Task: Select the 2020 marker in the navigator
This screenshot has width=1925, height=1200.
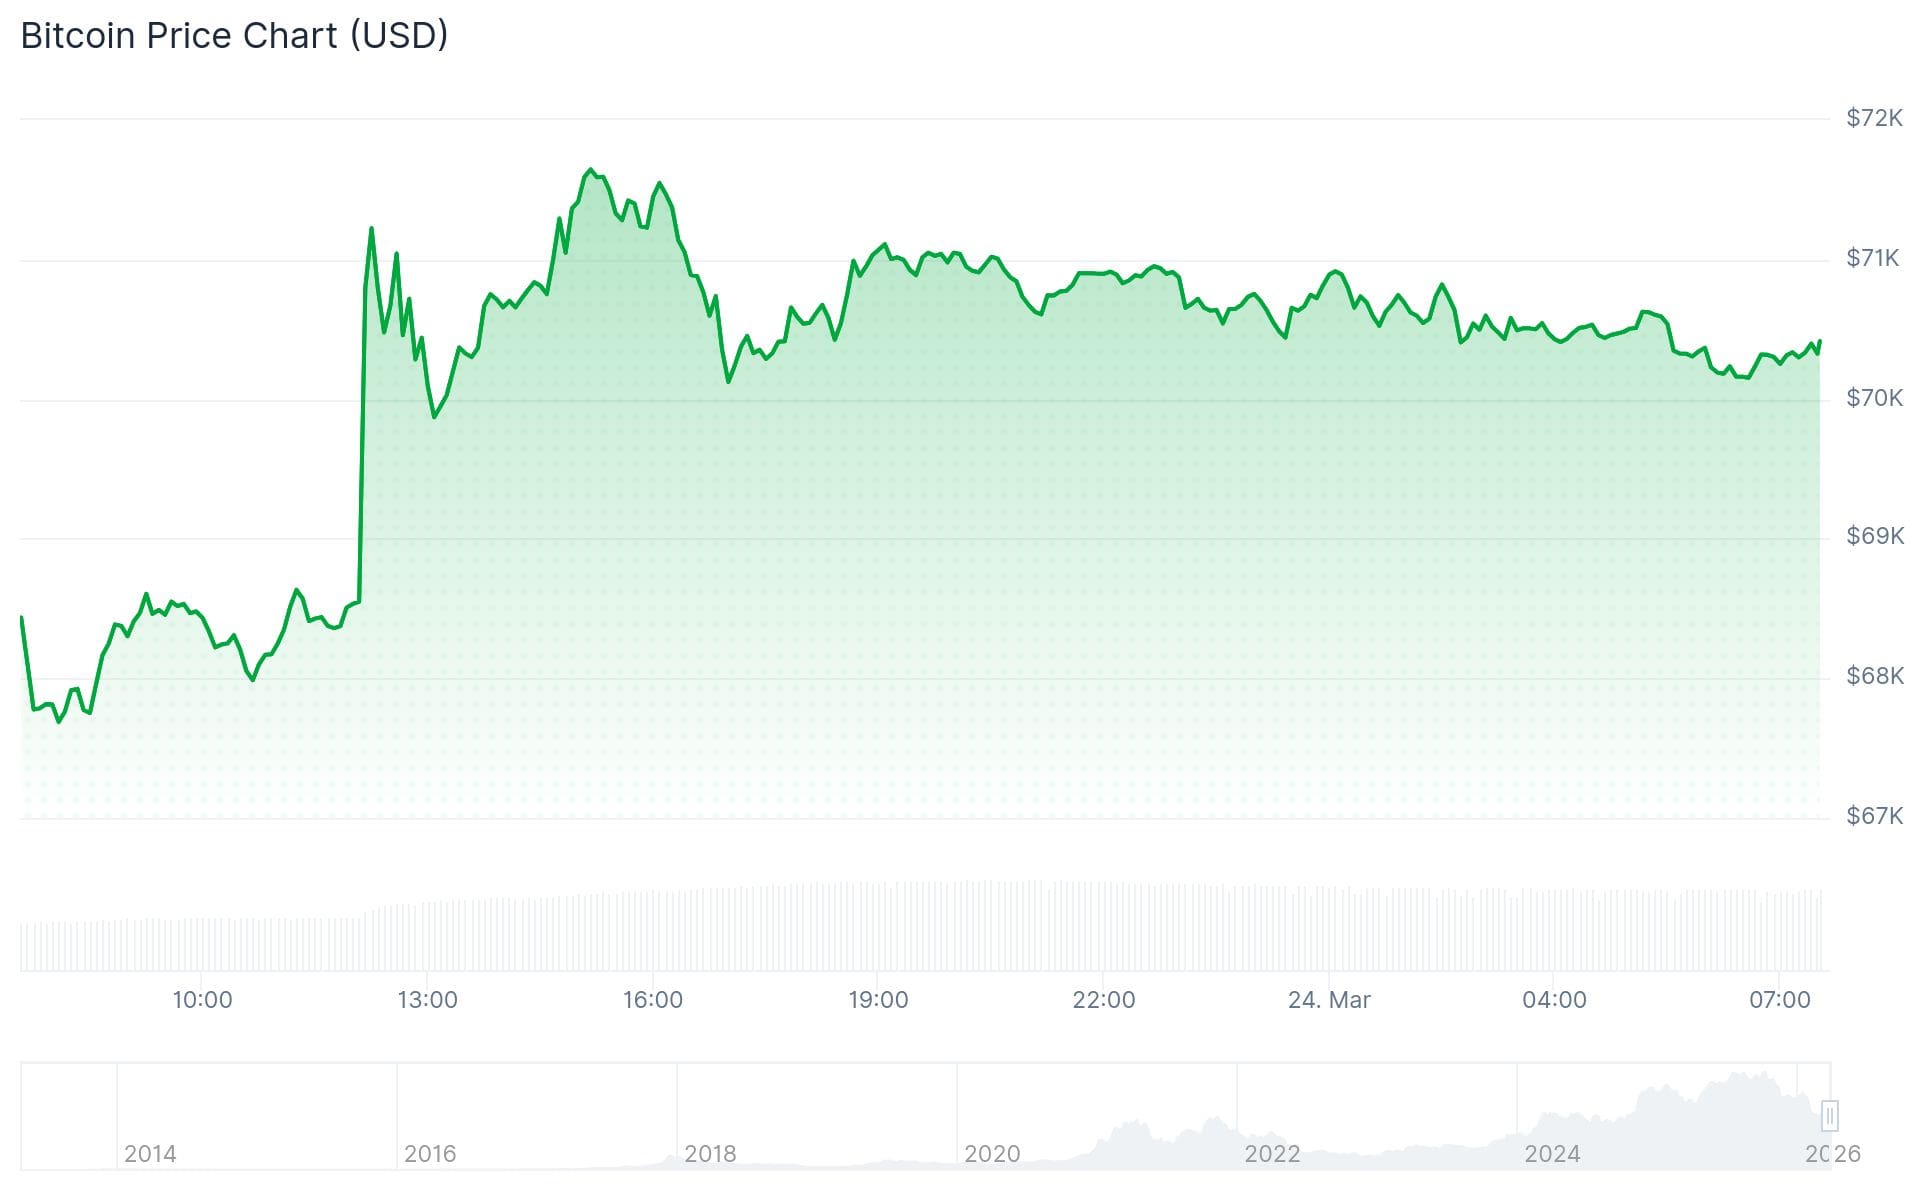Action: [x=991, y=1154]
